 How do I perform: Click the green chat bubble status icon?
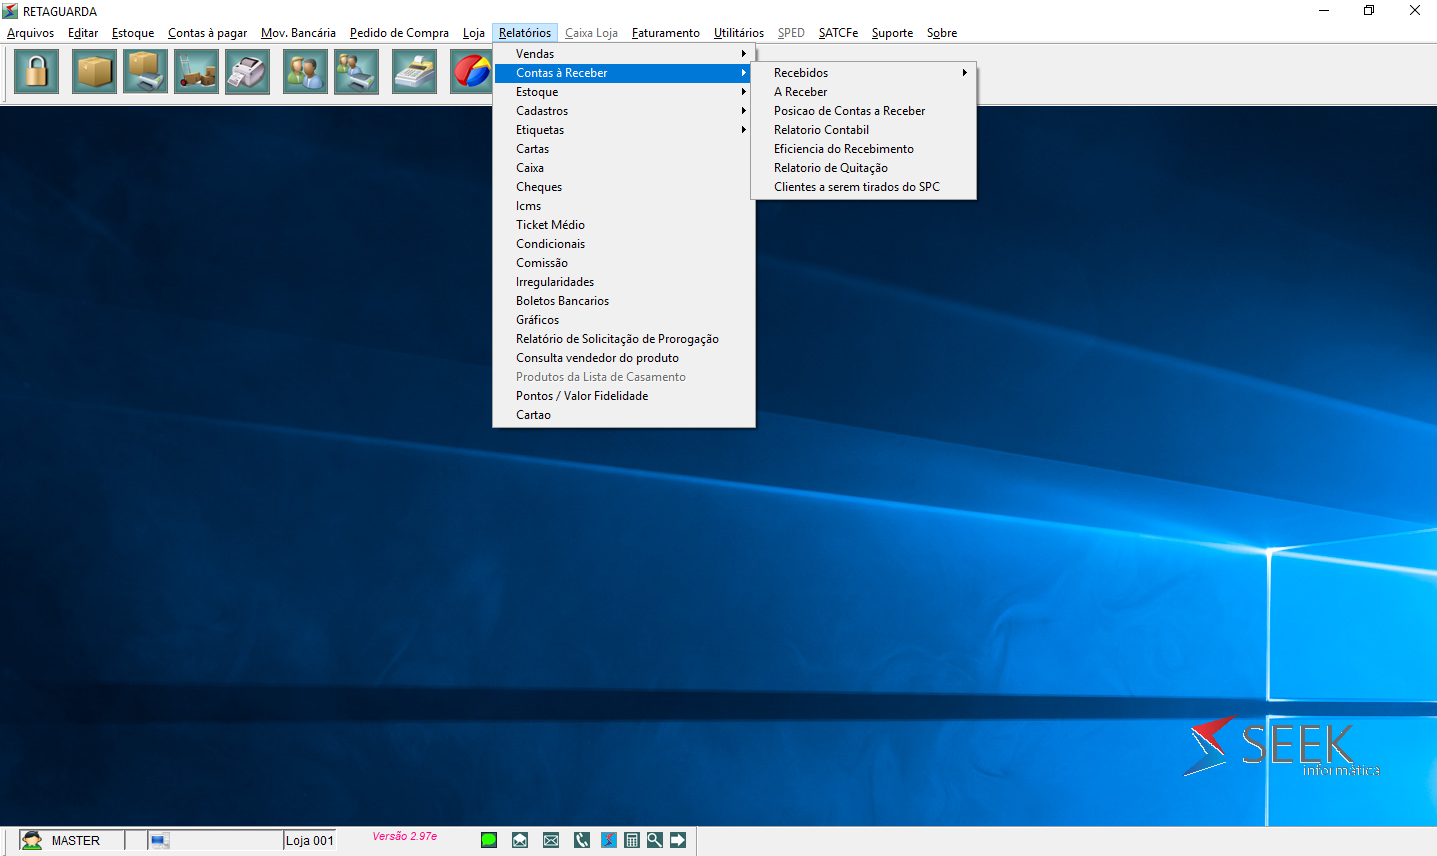(489, 840)
